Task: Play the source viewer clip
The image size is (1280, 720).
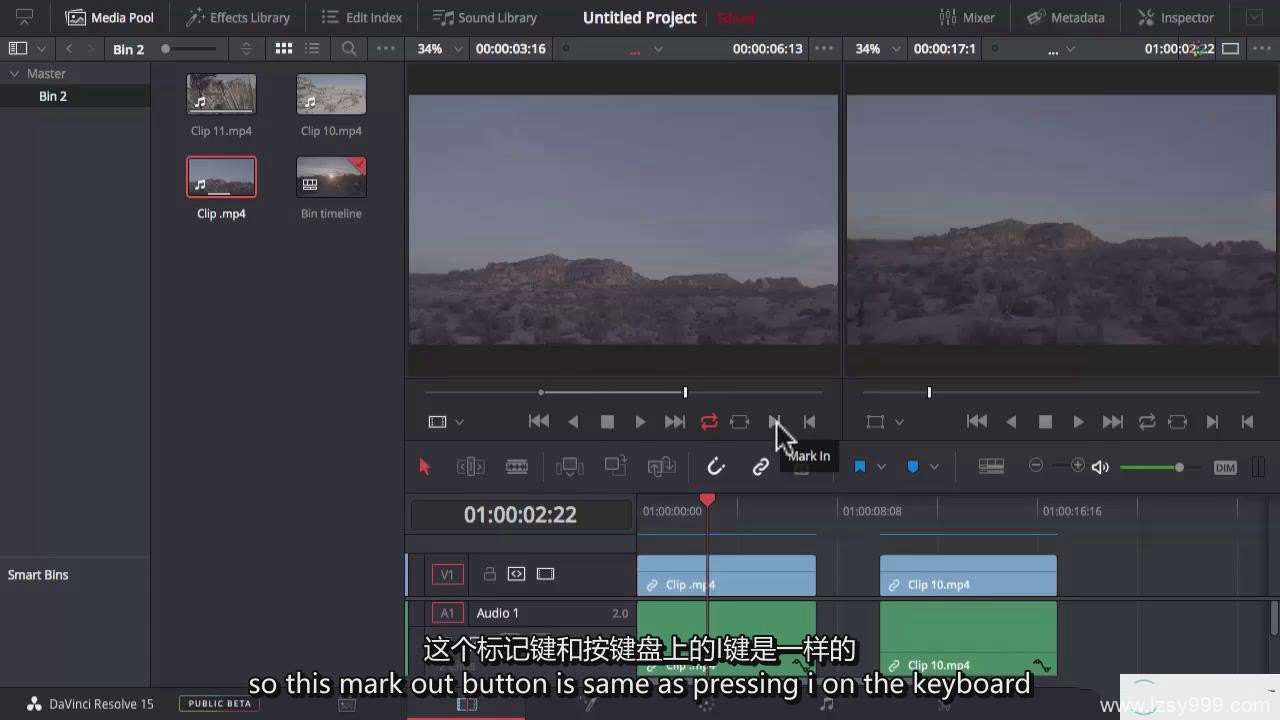Action: [640, 422]
